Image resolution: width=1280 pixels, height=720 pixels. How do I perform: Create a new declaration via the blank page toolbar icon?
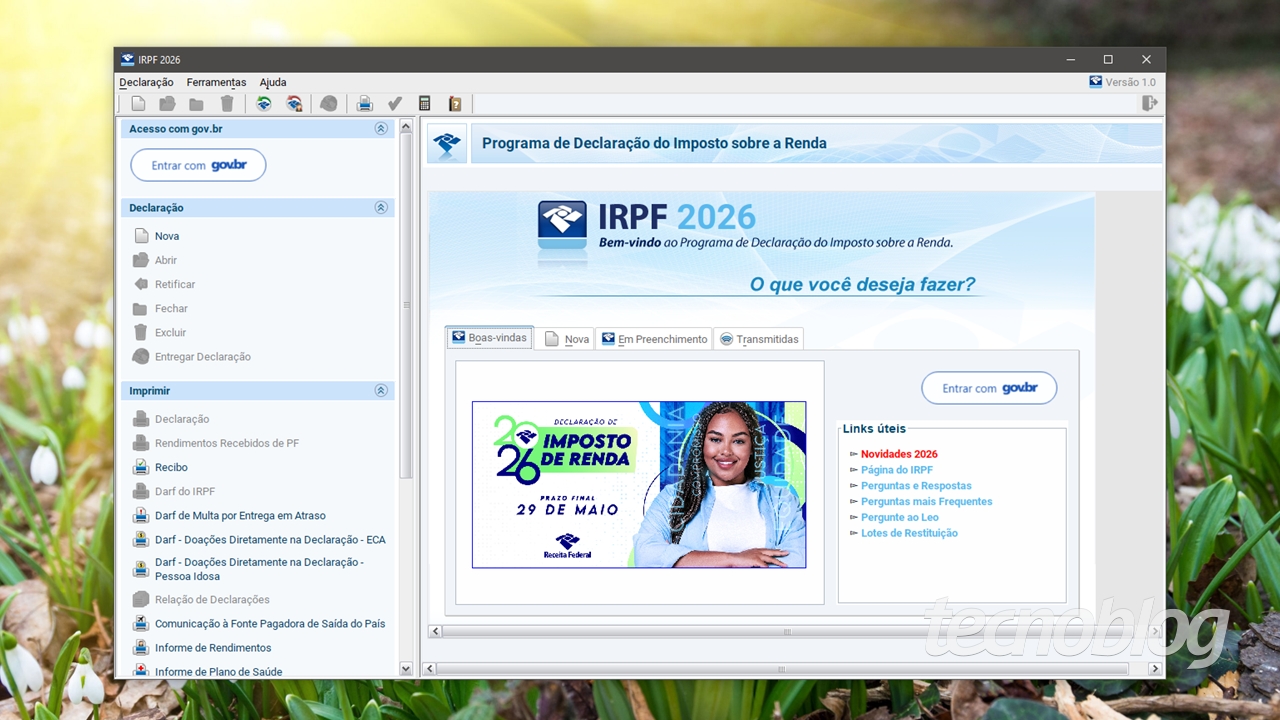(x=138, y=103)
